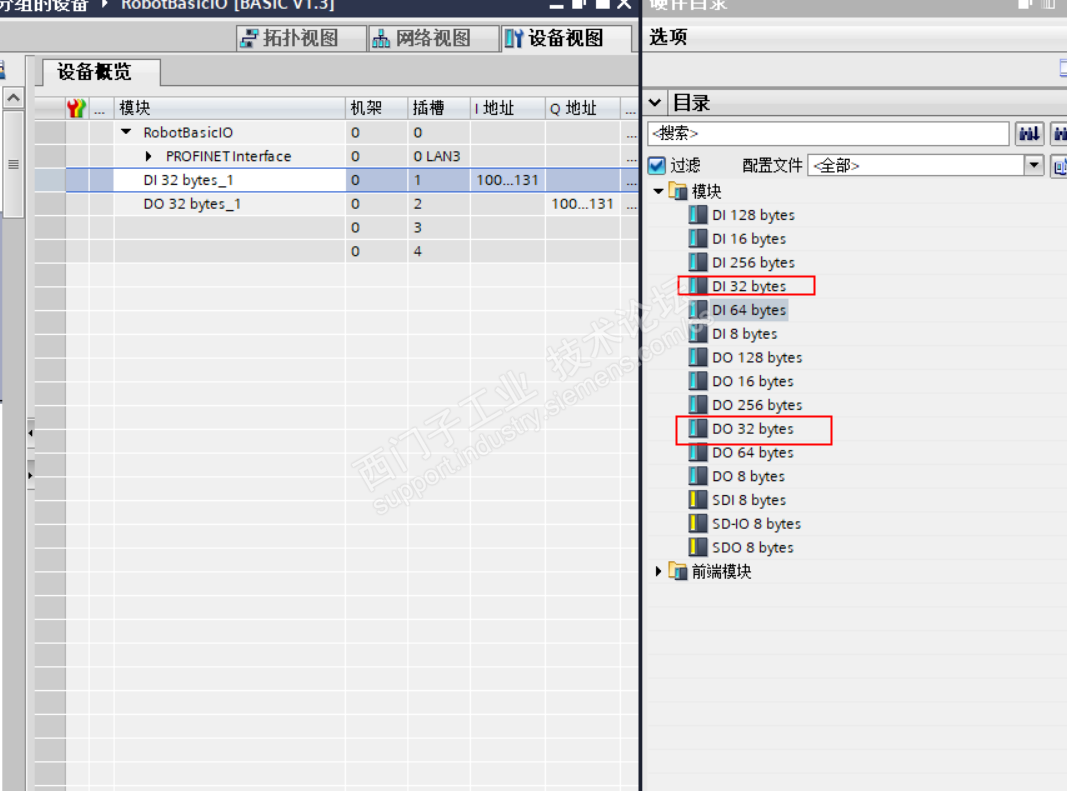Viewport: 1067px width, 791px height.
Task: Select DI 128 bytes module
Action: pos(753,215)
